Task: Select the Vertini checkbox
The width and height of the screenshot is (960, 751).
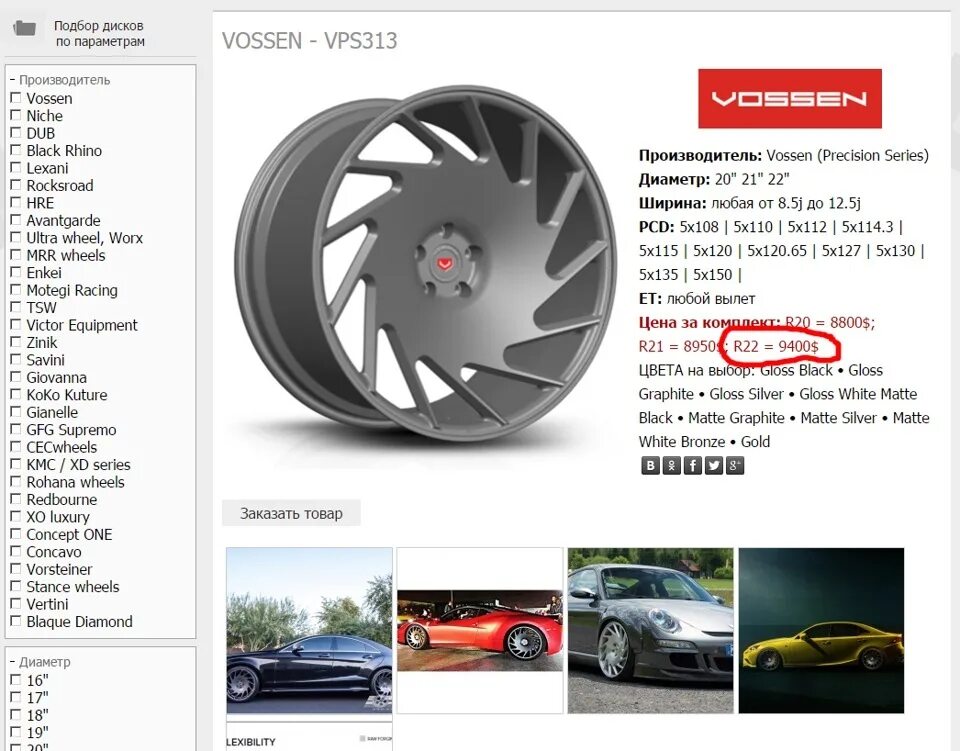Action: pyautogui.click(x=16, y=603)
